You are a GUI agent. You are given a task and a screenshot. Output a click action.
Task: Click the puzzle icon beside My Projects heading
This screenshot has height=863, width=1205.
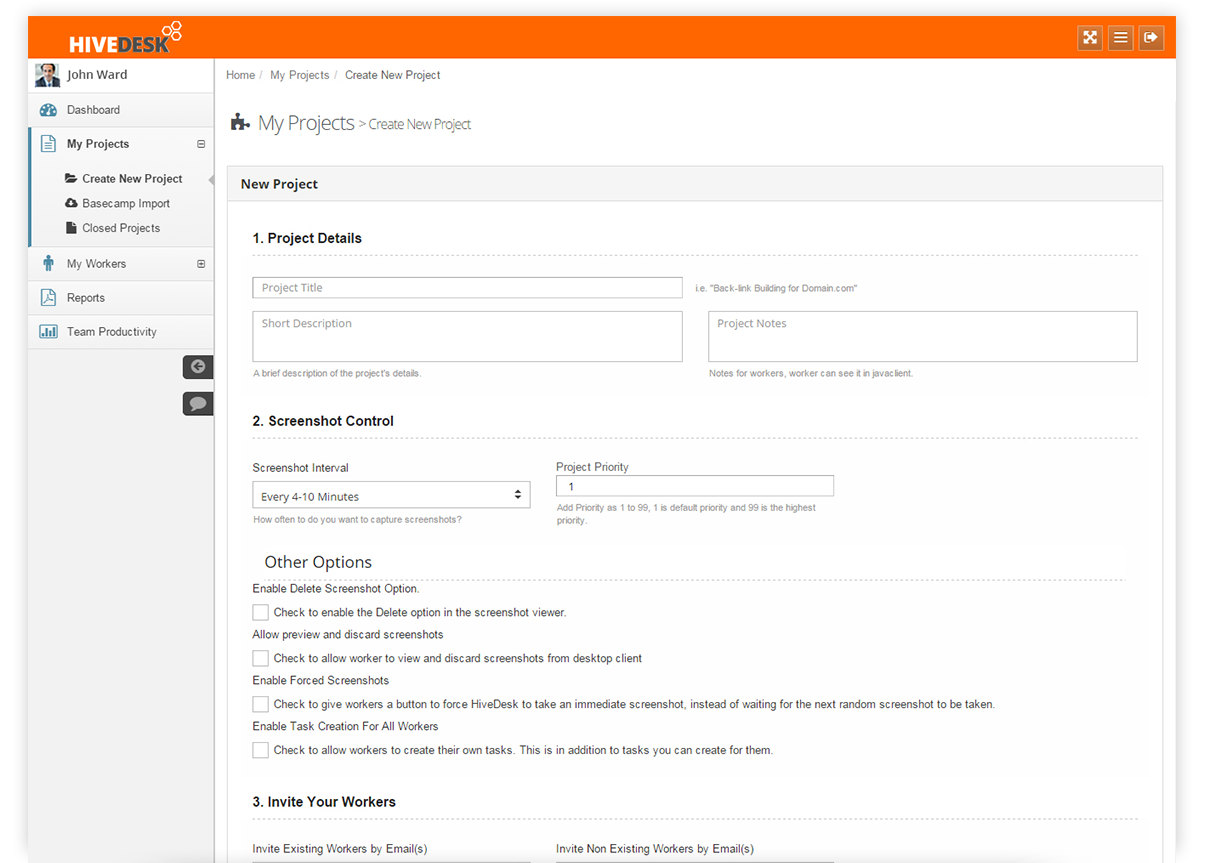[240, 123]
